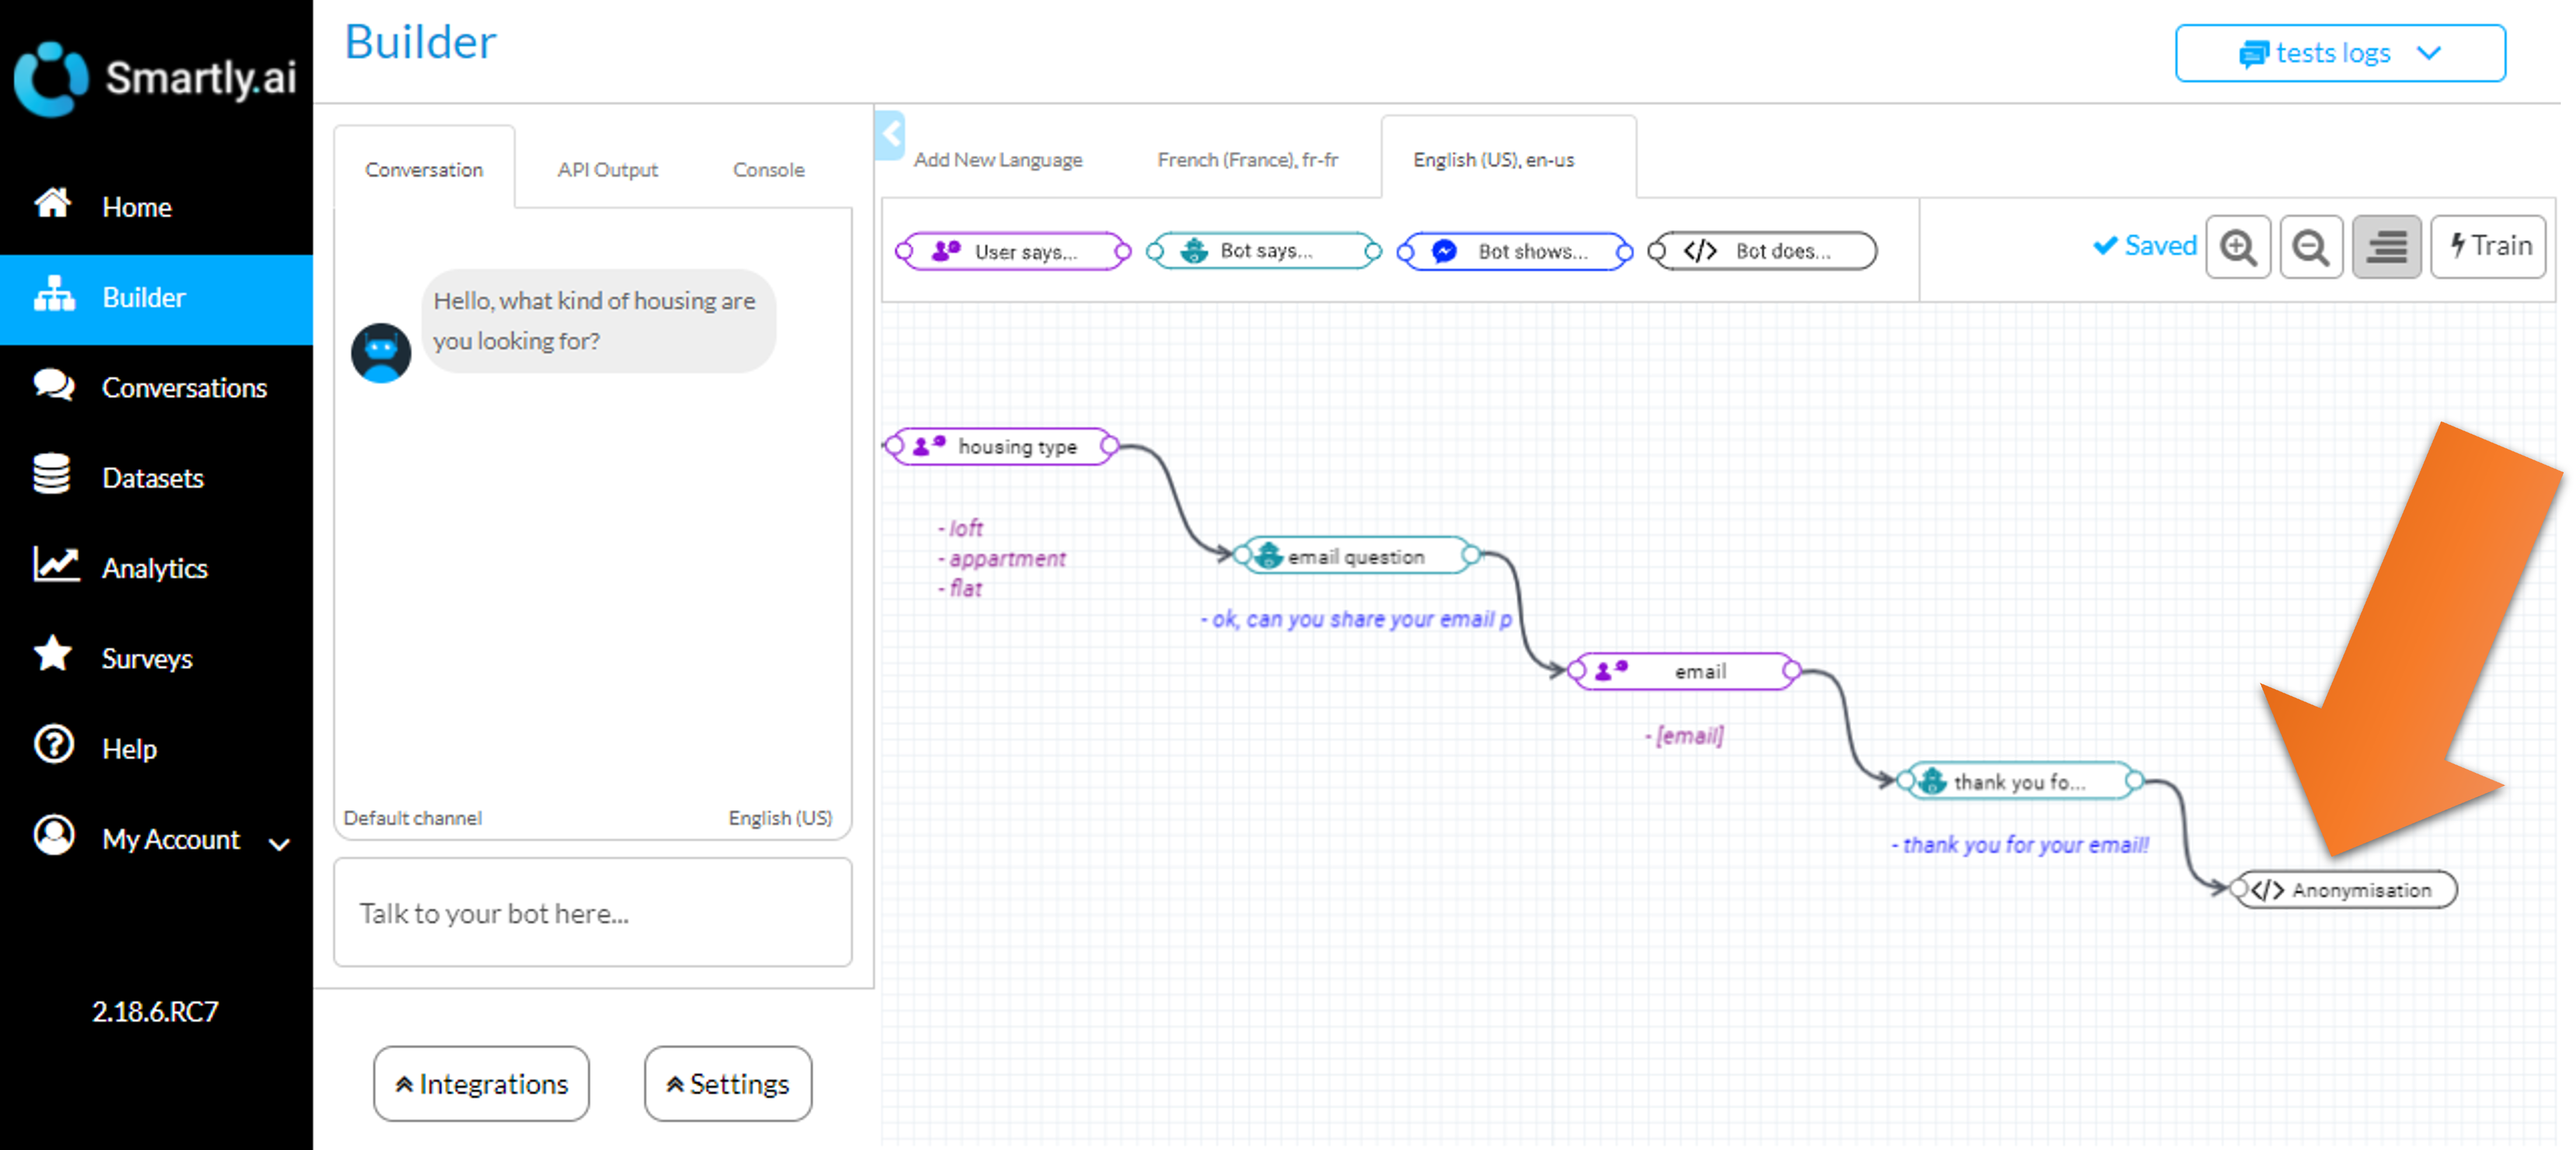
Task: Click the zoom out magnifier icon
Action: [x=2310, y=247]
